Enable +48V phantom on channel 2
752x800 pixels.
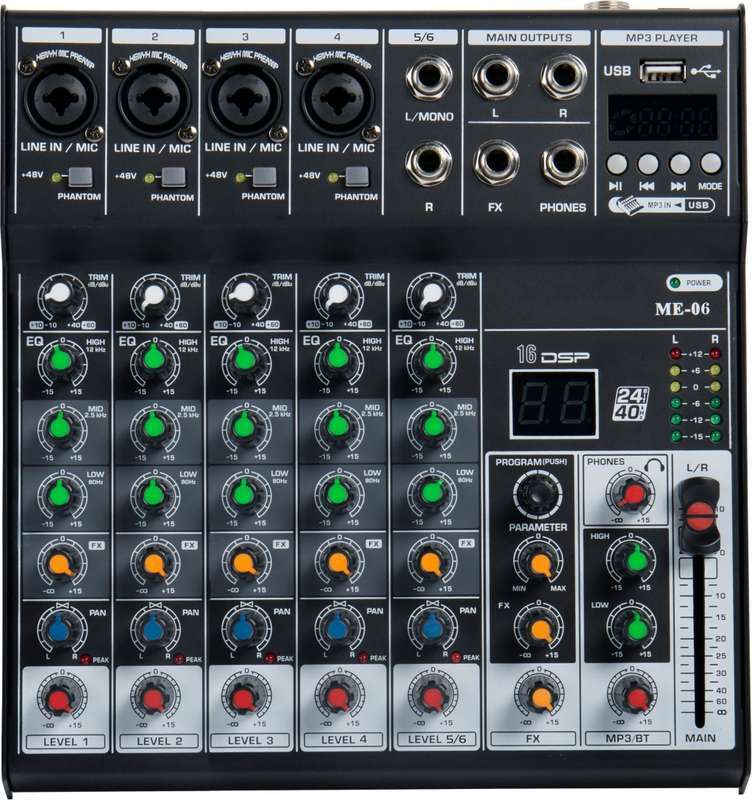174,178
